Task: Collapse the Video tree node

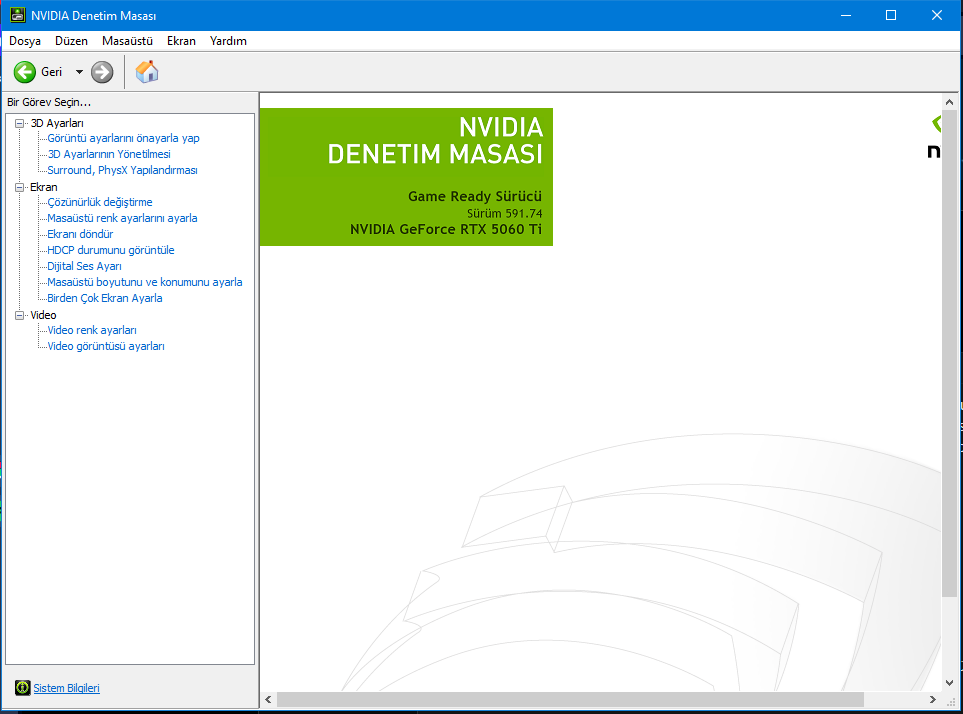Action: tap(20, 315)
